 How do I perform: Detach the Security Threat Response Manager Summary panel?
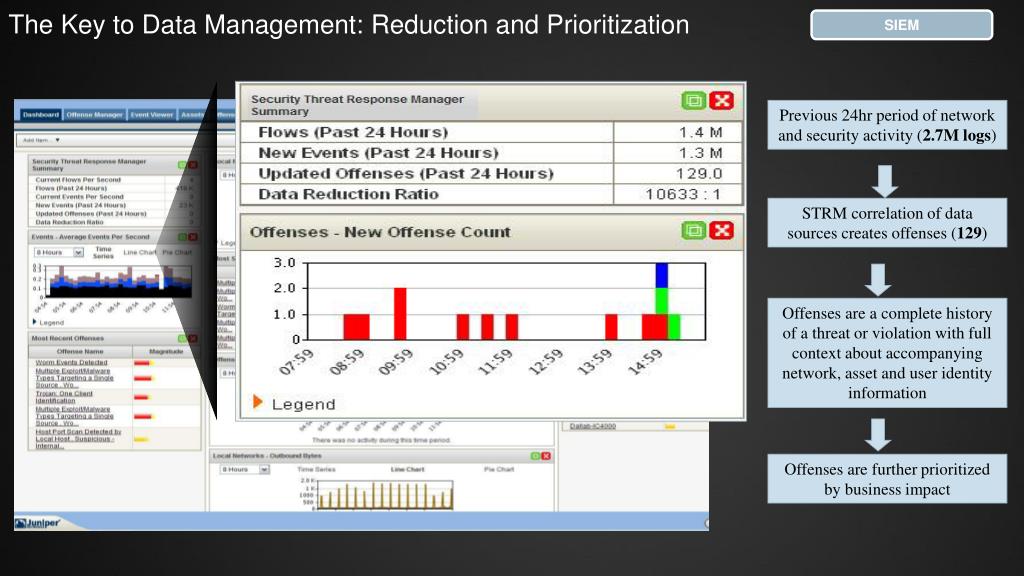[x=694, y=101]
